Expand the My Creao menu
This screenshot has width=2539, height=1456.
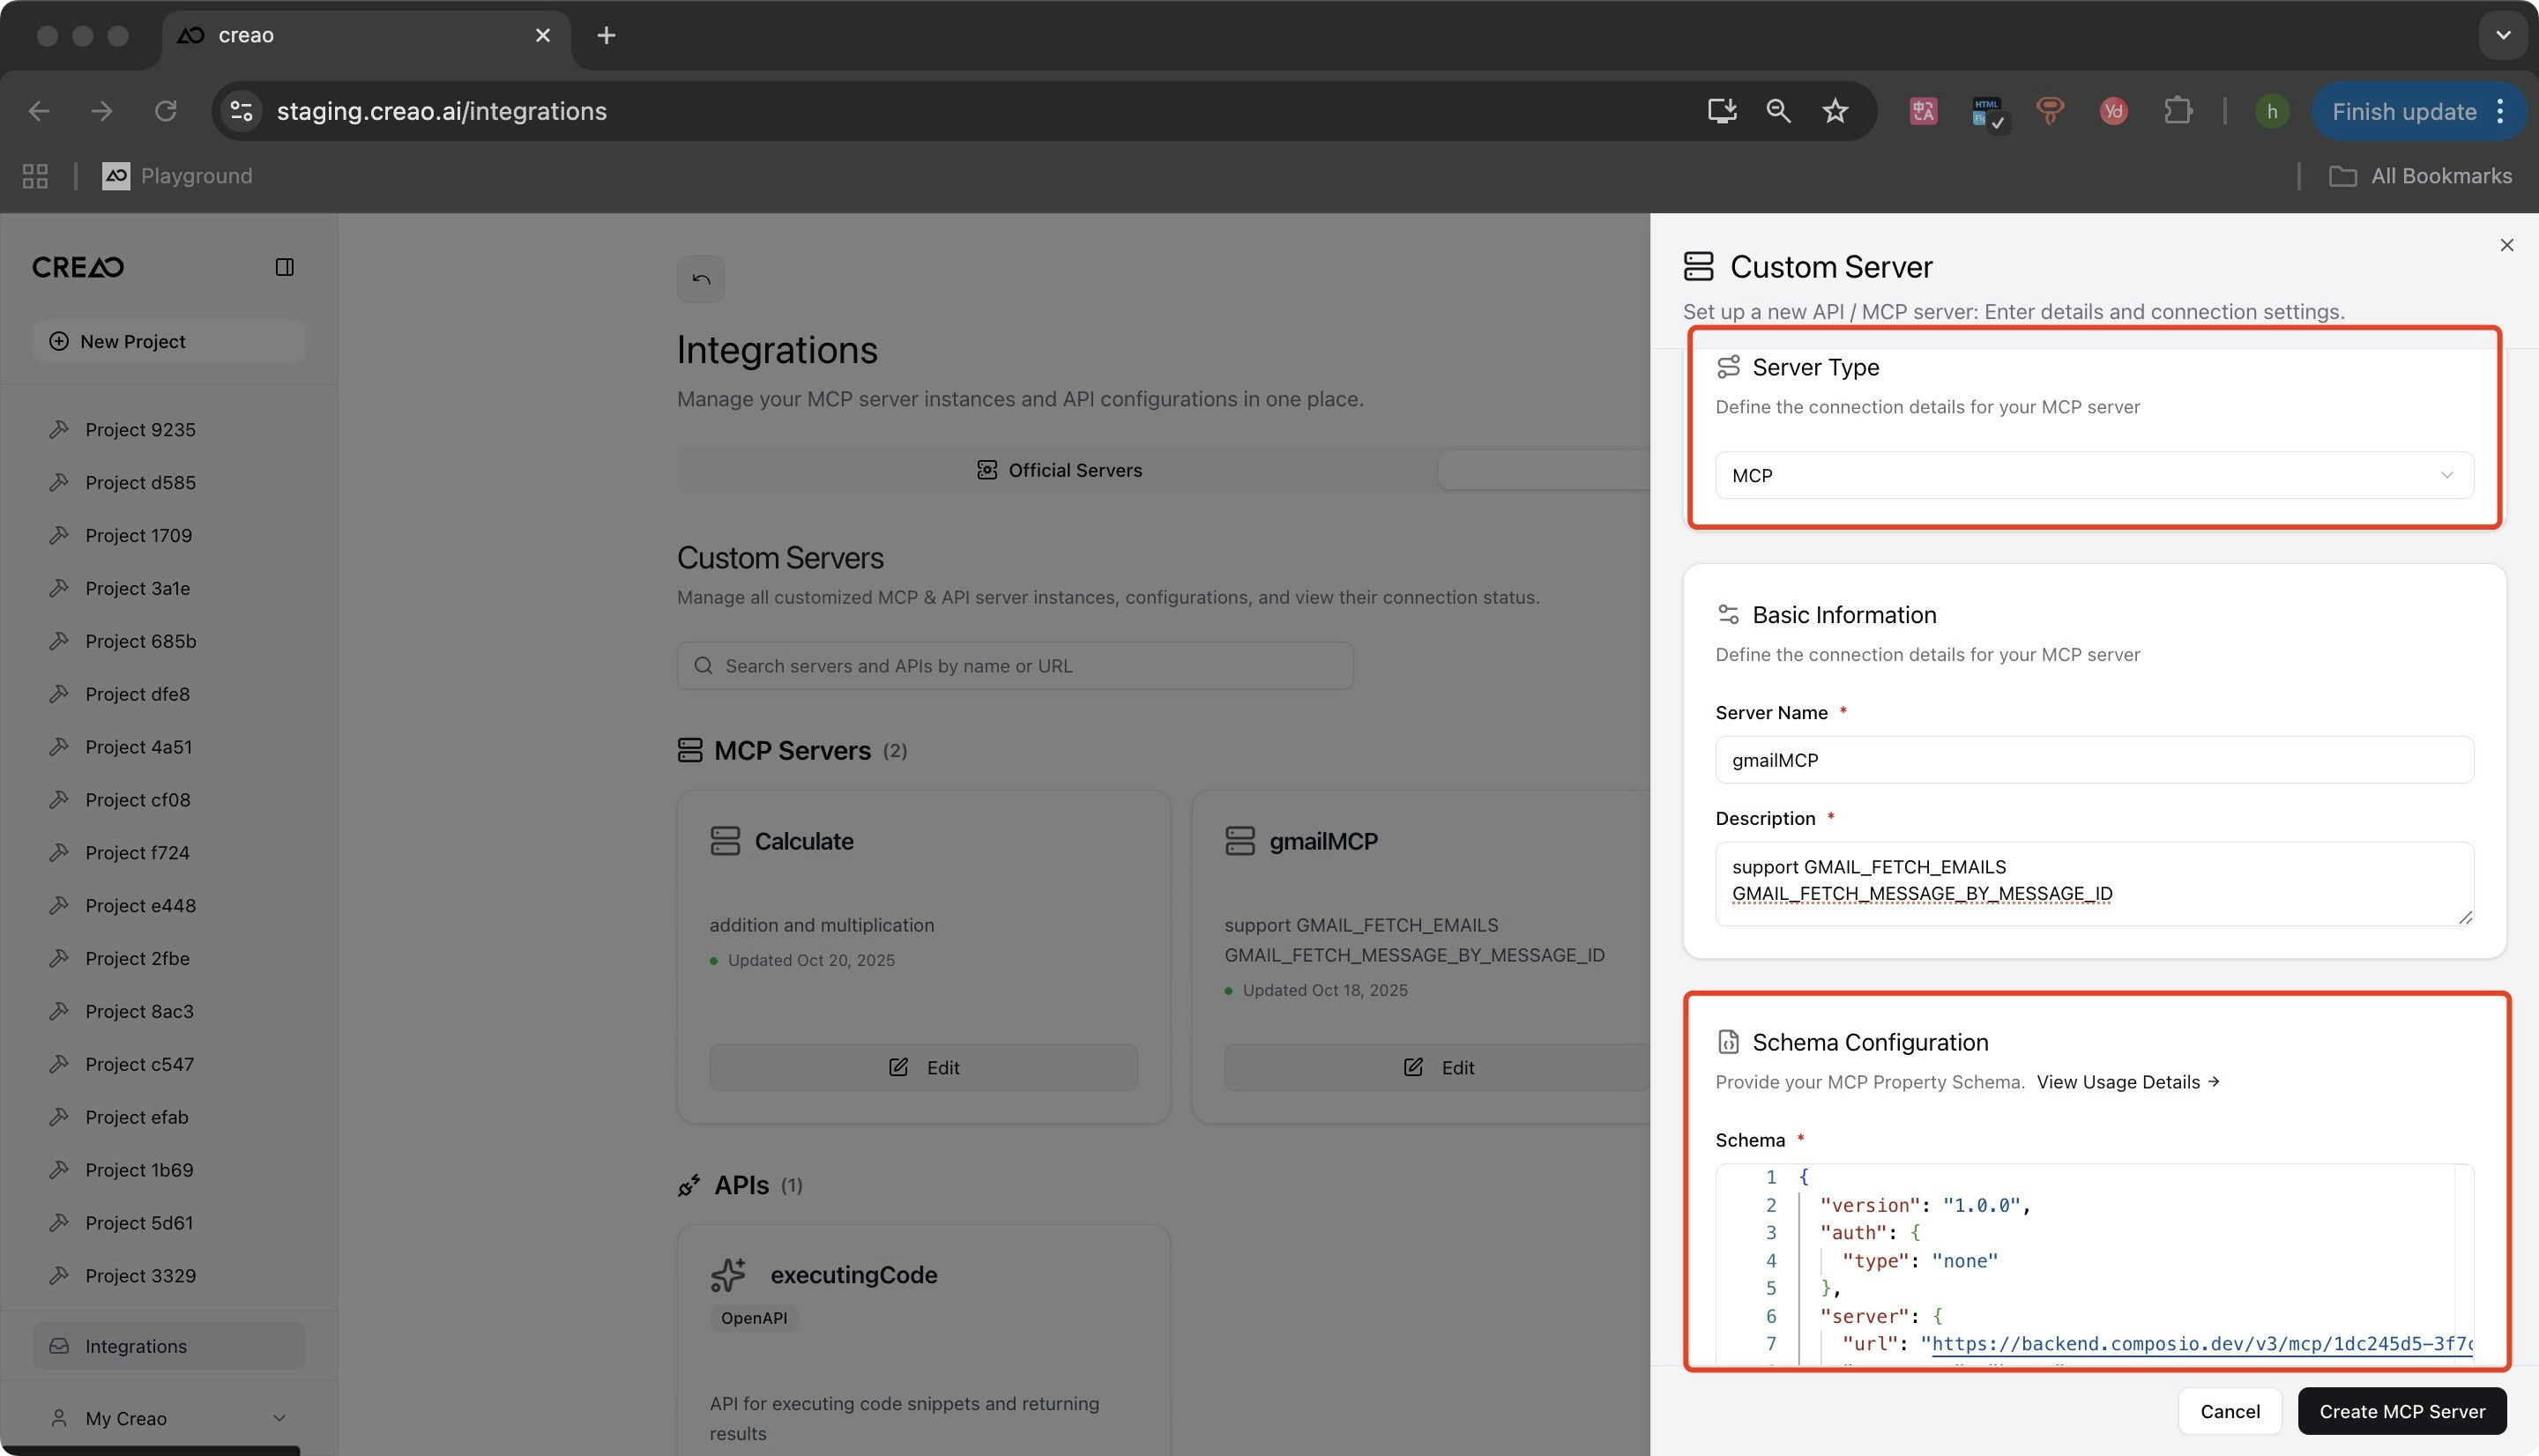point(168,1418)
